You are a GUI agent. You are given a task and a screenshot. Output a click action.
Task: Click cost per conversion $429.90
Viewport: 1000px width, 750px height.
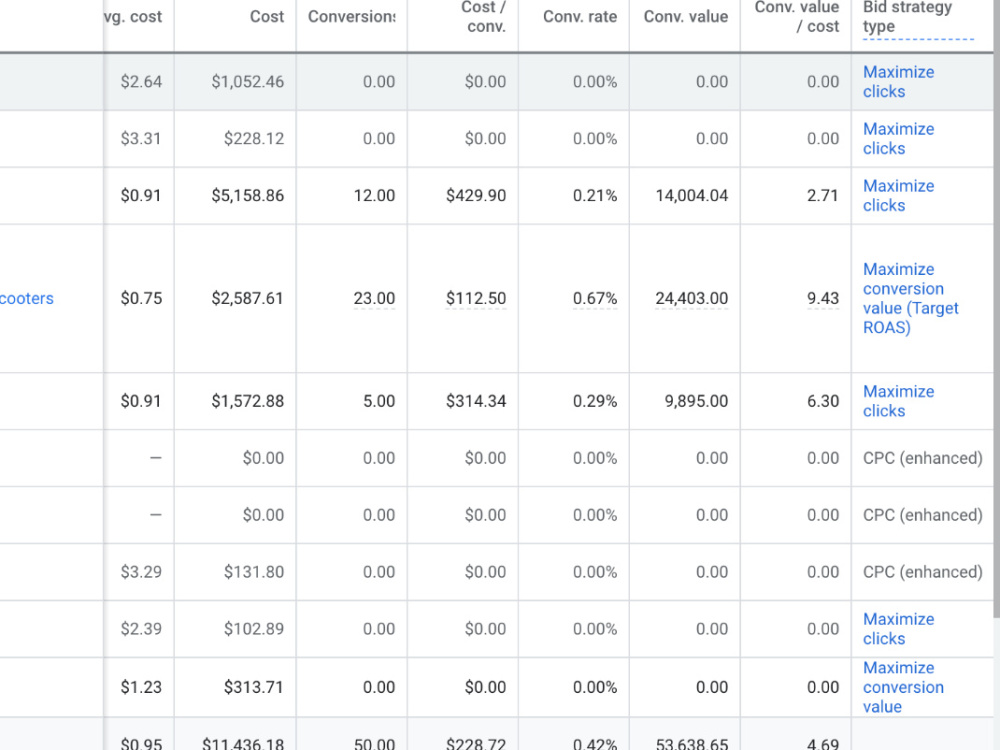(476, 195)
